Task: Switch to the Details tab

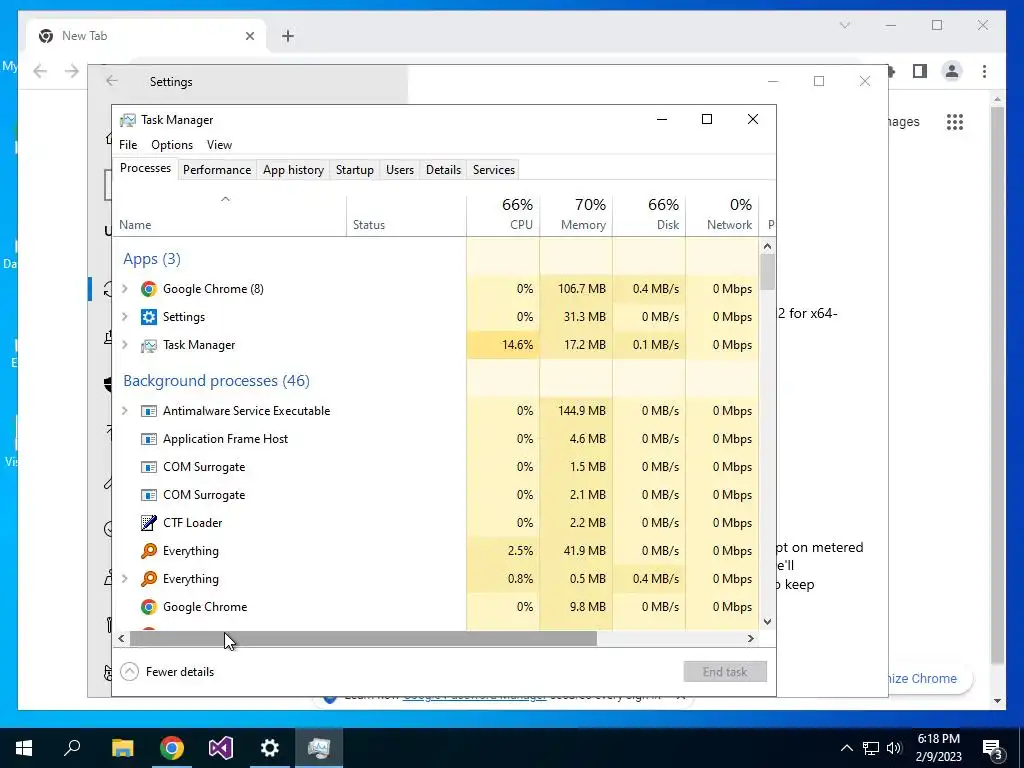Action: (x=443, y=170)
